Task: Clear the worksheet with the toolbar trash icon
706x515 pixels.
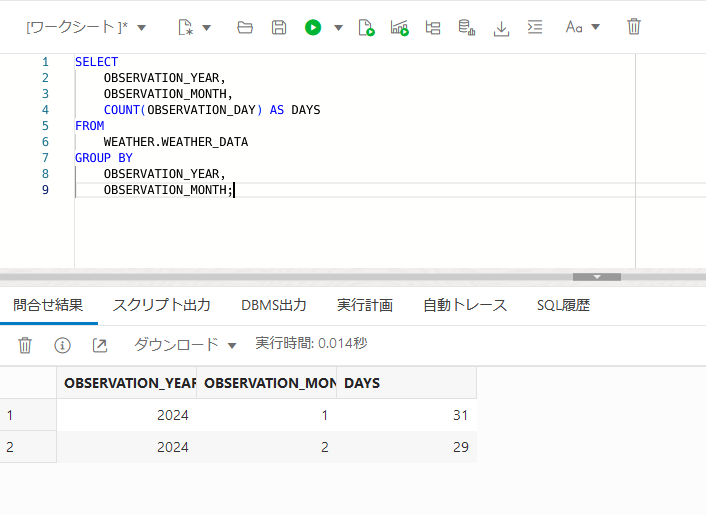Action: pos(634,27)
